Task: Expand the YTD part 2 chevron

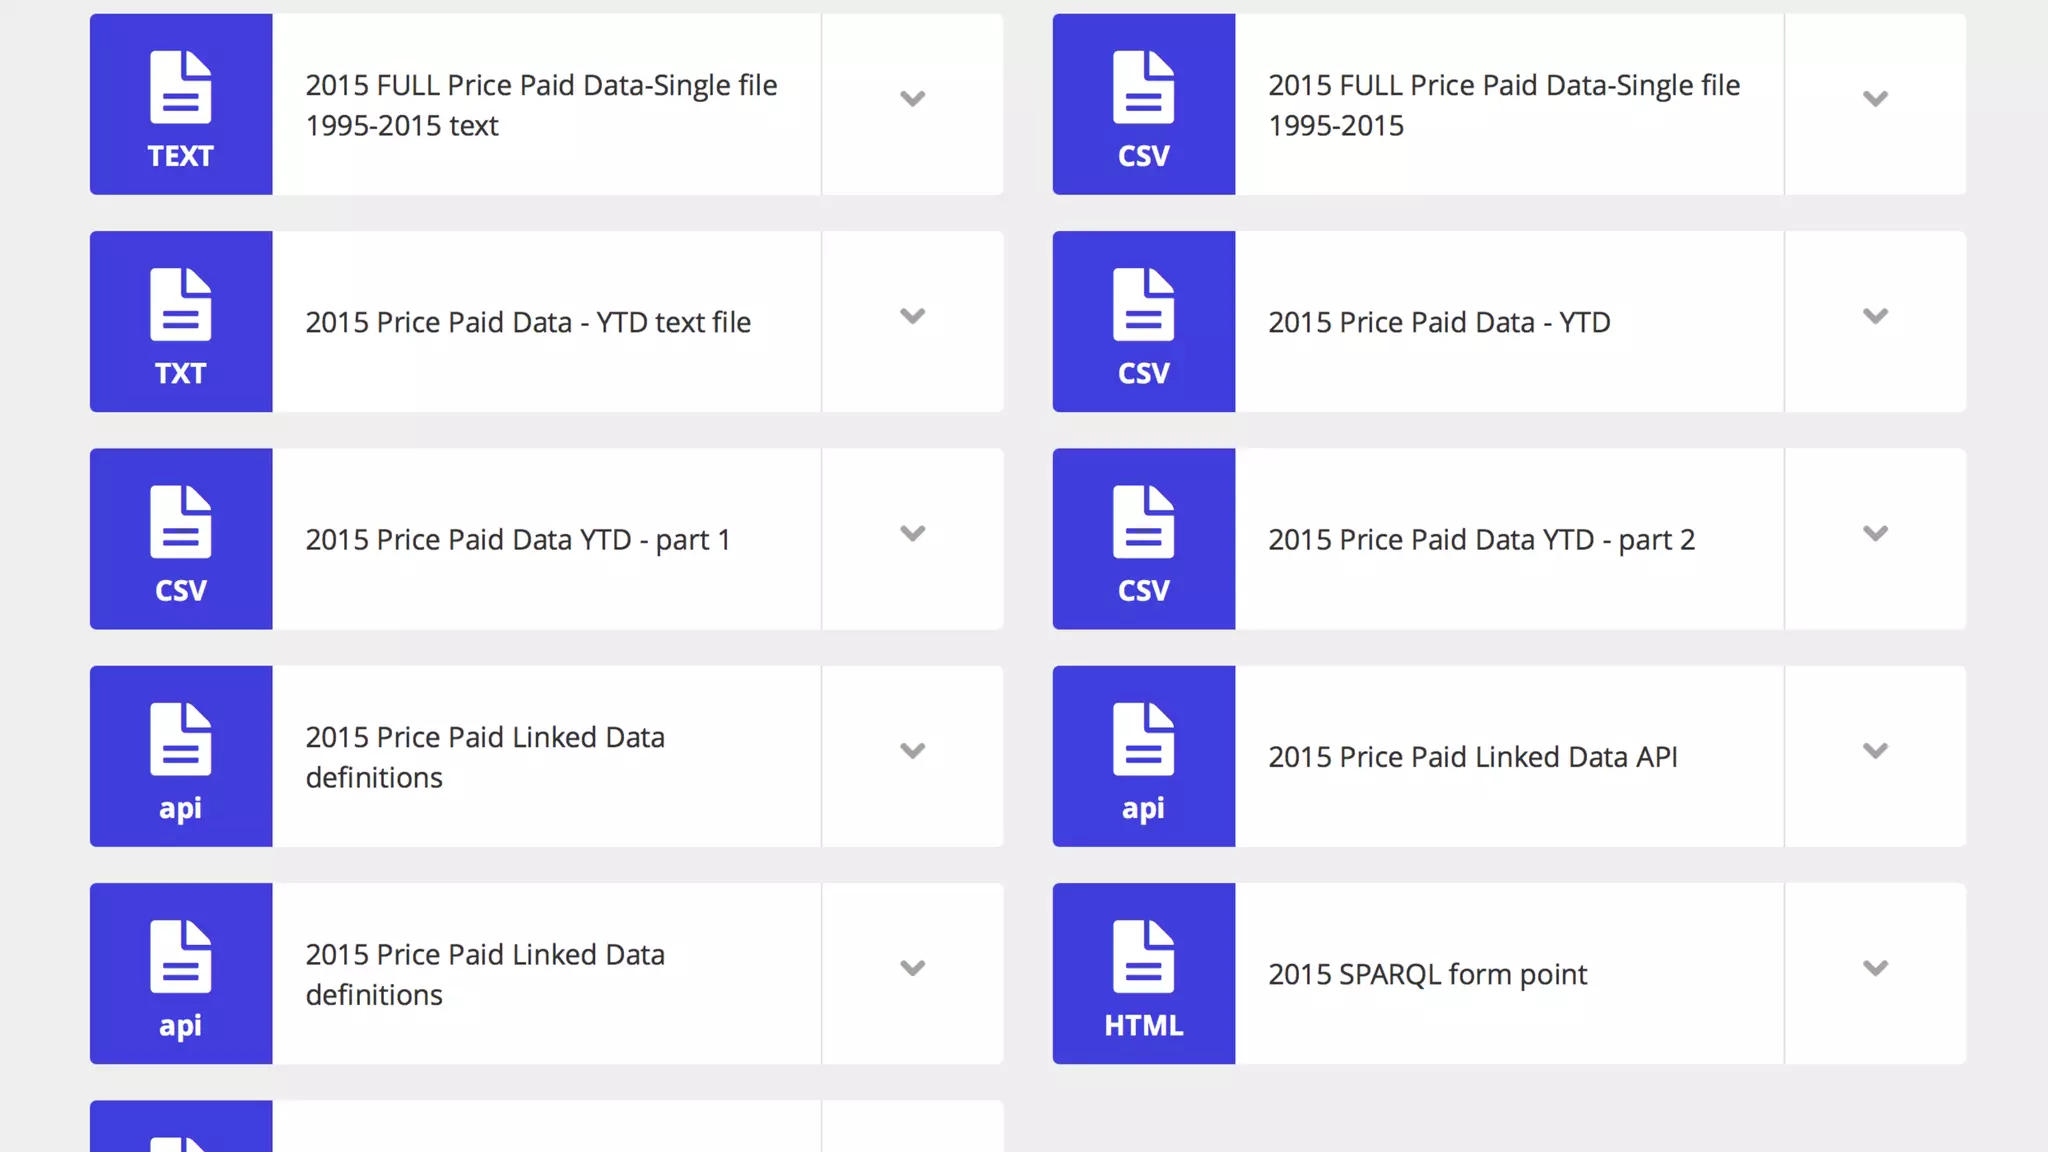Action: (1875, 533)
